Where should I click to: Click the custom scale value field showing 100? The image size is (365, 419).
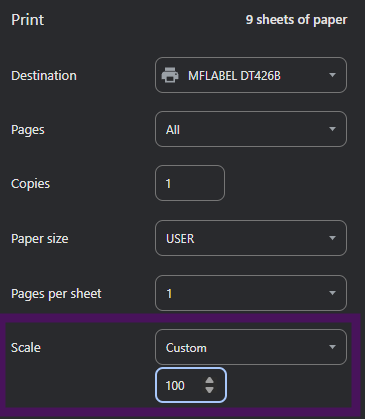click(191, 385)
